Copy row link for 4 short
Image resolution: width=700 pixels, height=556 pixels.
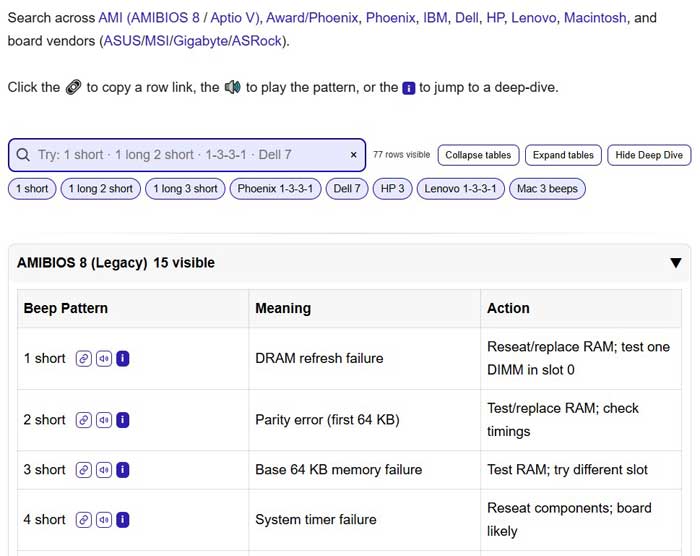click(x=83, y=520)
